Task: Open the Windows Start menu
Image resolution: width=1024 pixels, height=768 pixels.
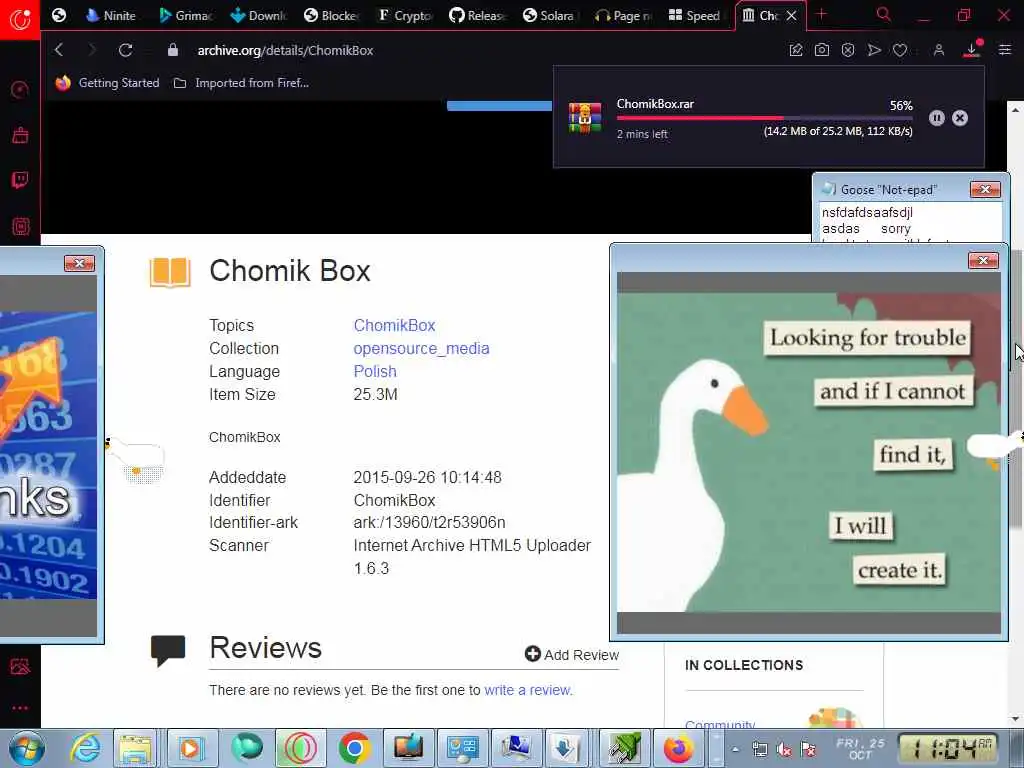Action: pyautogui.click(x=26, y=748)
